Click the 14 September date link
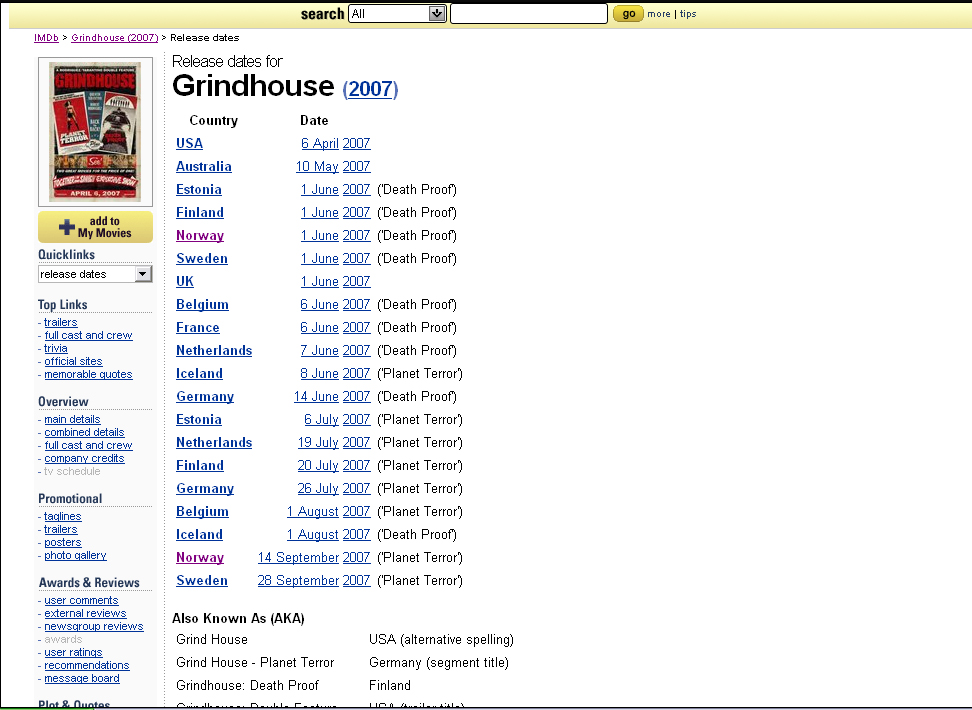This screenshot has height=710, width=972. coord(298,558)
